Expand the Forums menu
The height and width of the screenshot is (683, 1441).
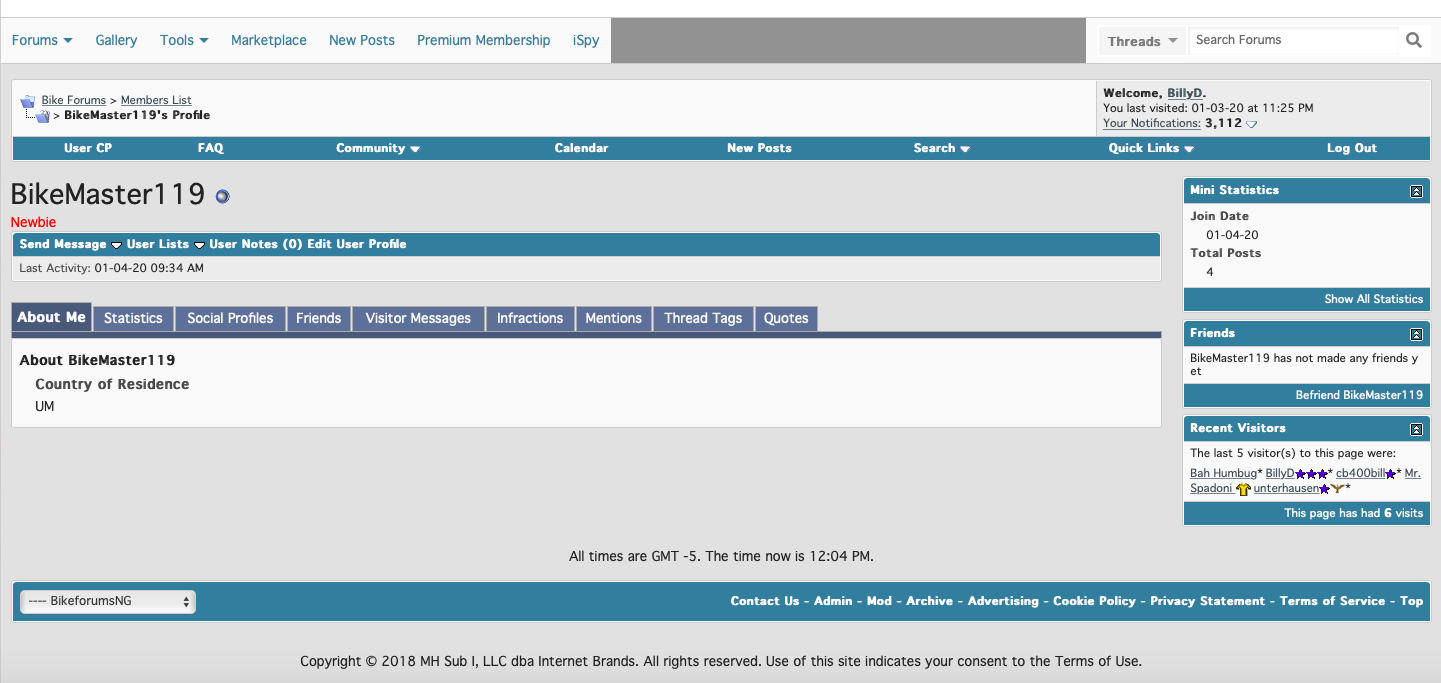[x=42, y=40]
